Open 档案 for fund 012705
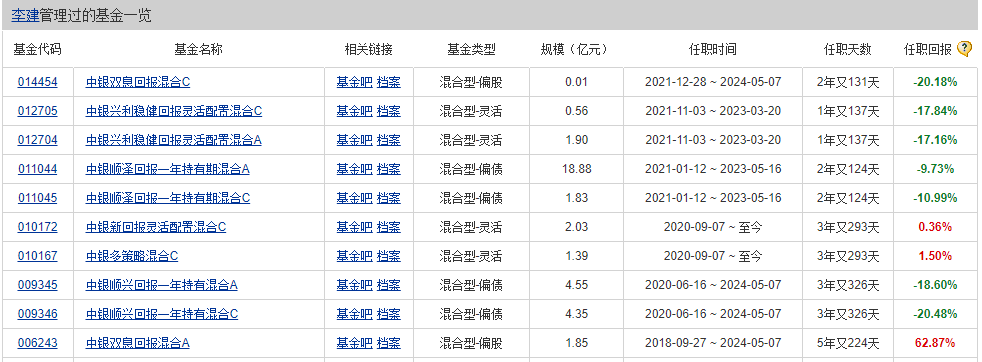 [x=388, y=111]
